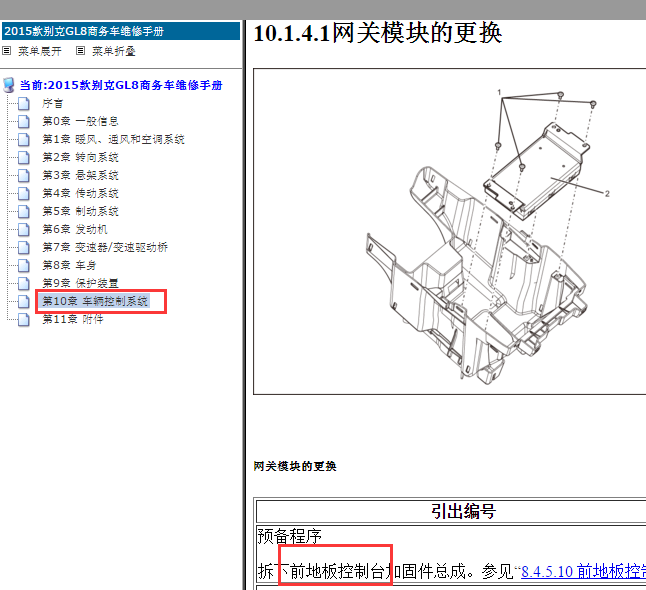
Task: Collapse all menus with 菜单折叠
Action: 114,51
